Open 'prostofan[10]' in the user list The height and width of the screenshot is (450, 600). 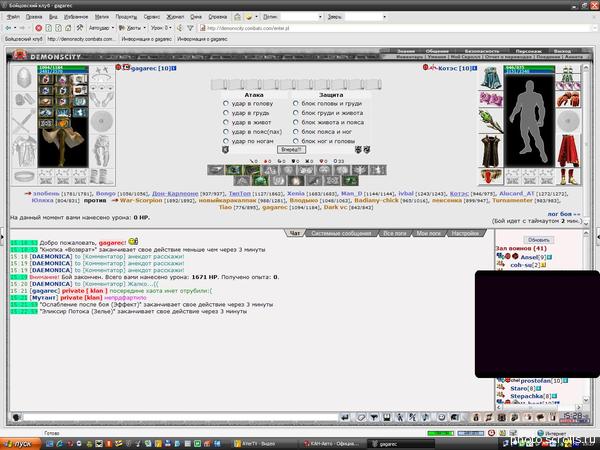click(541, 381)
